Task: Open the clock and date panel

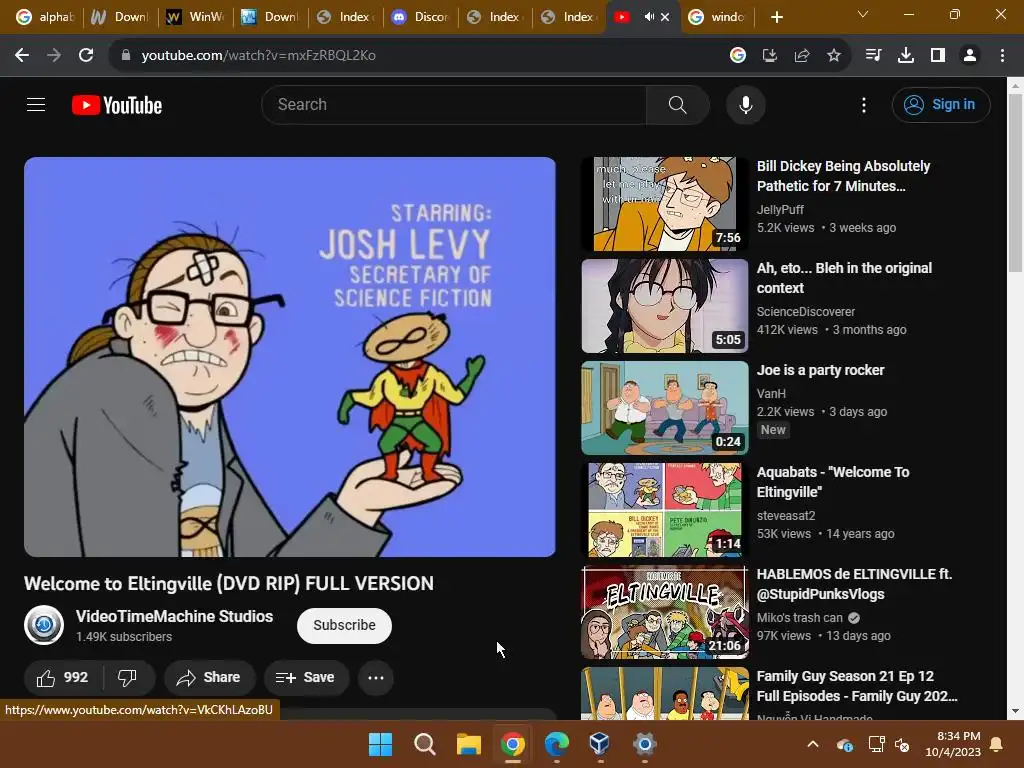Action: tap(953, 744)
